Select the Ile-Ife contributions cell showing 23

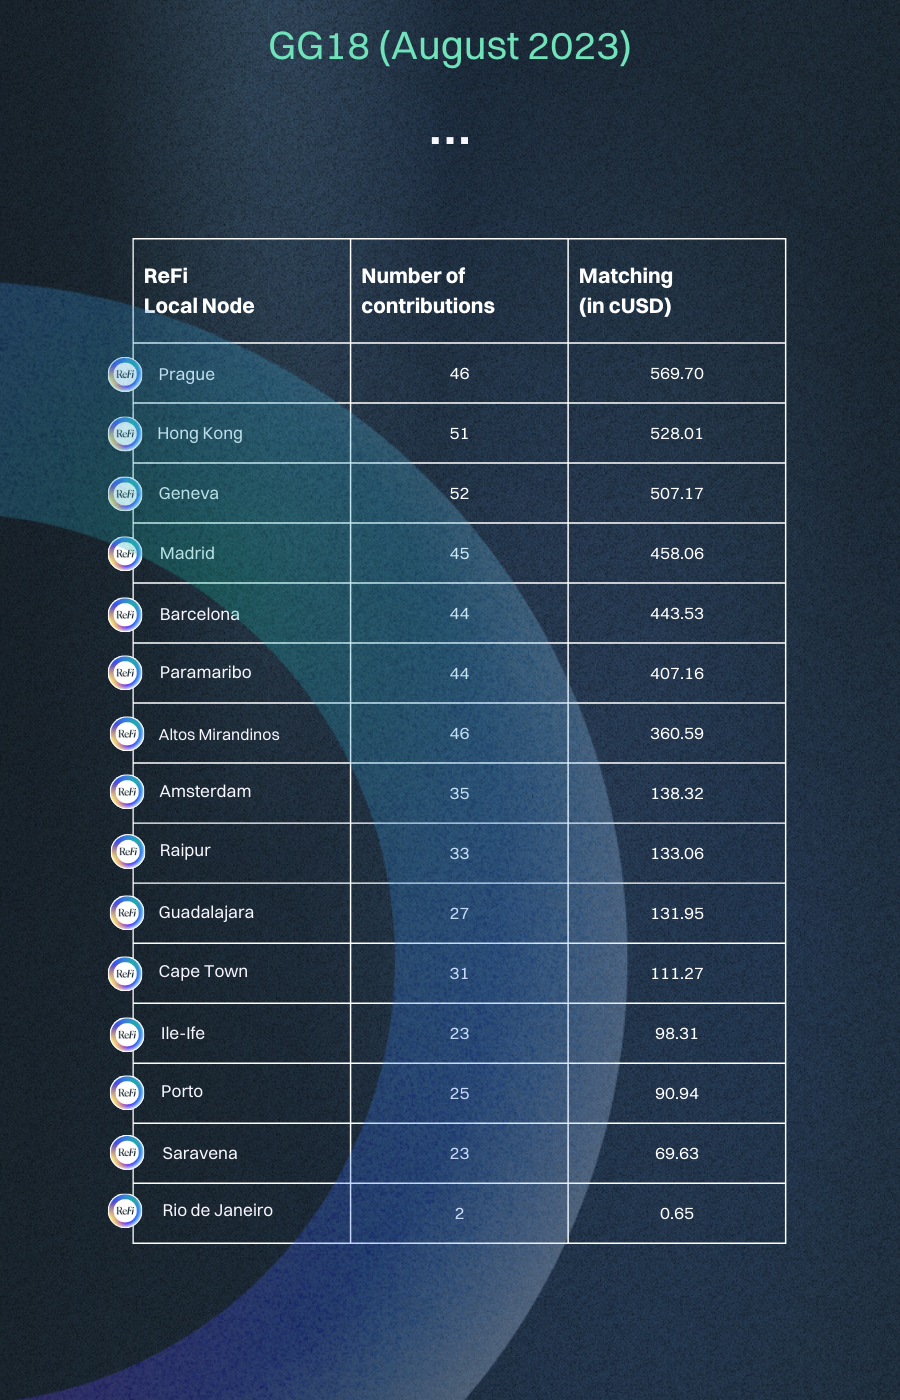(459, 1033)
